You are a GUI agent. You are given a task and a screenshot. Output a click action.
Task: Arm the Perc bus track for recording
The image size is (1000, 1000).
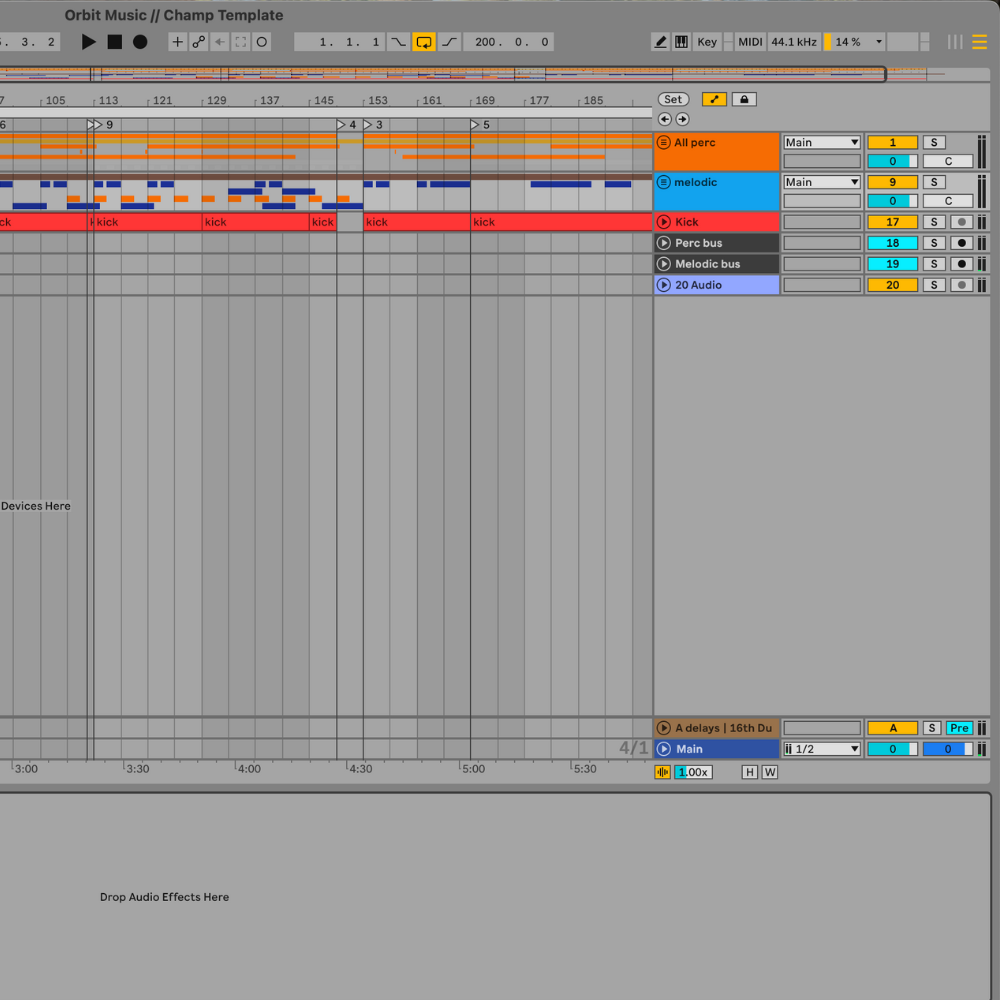[961, 243]
